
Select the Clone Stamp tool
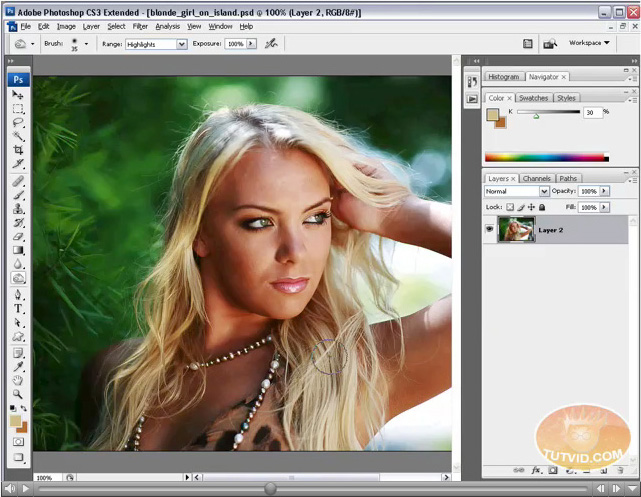point(18,209)
